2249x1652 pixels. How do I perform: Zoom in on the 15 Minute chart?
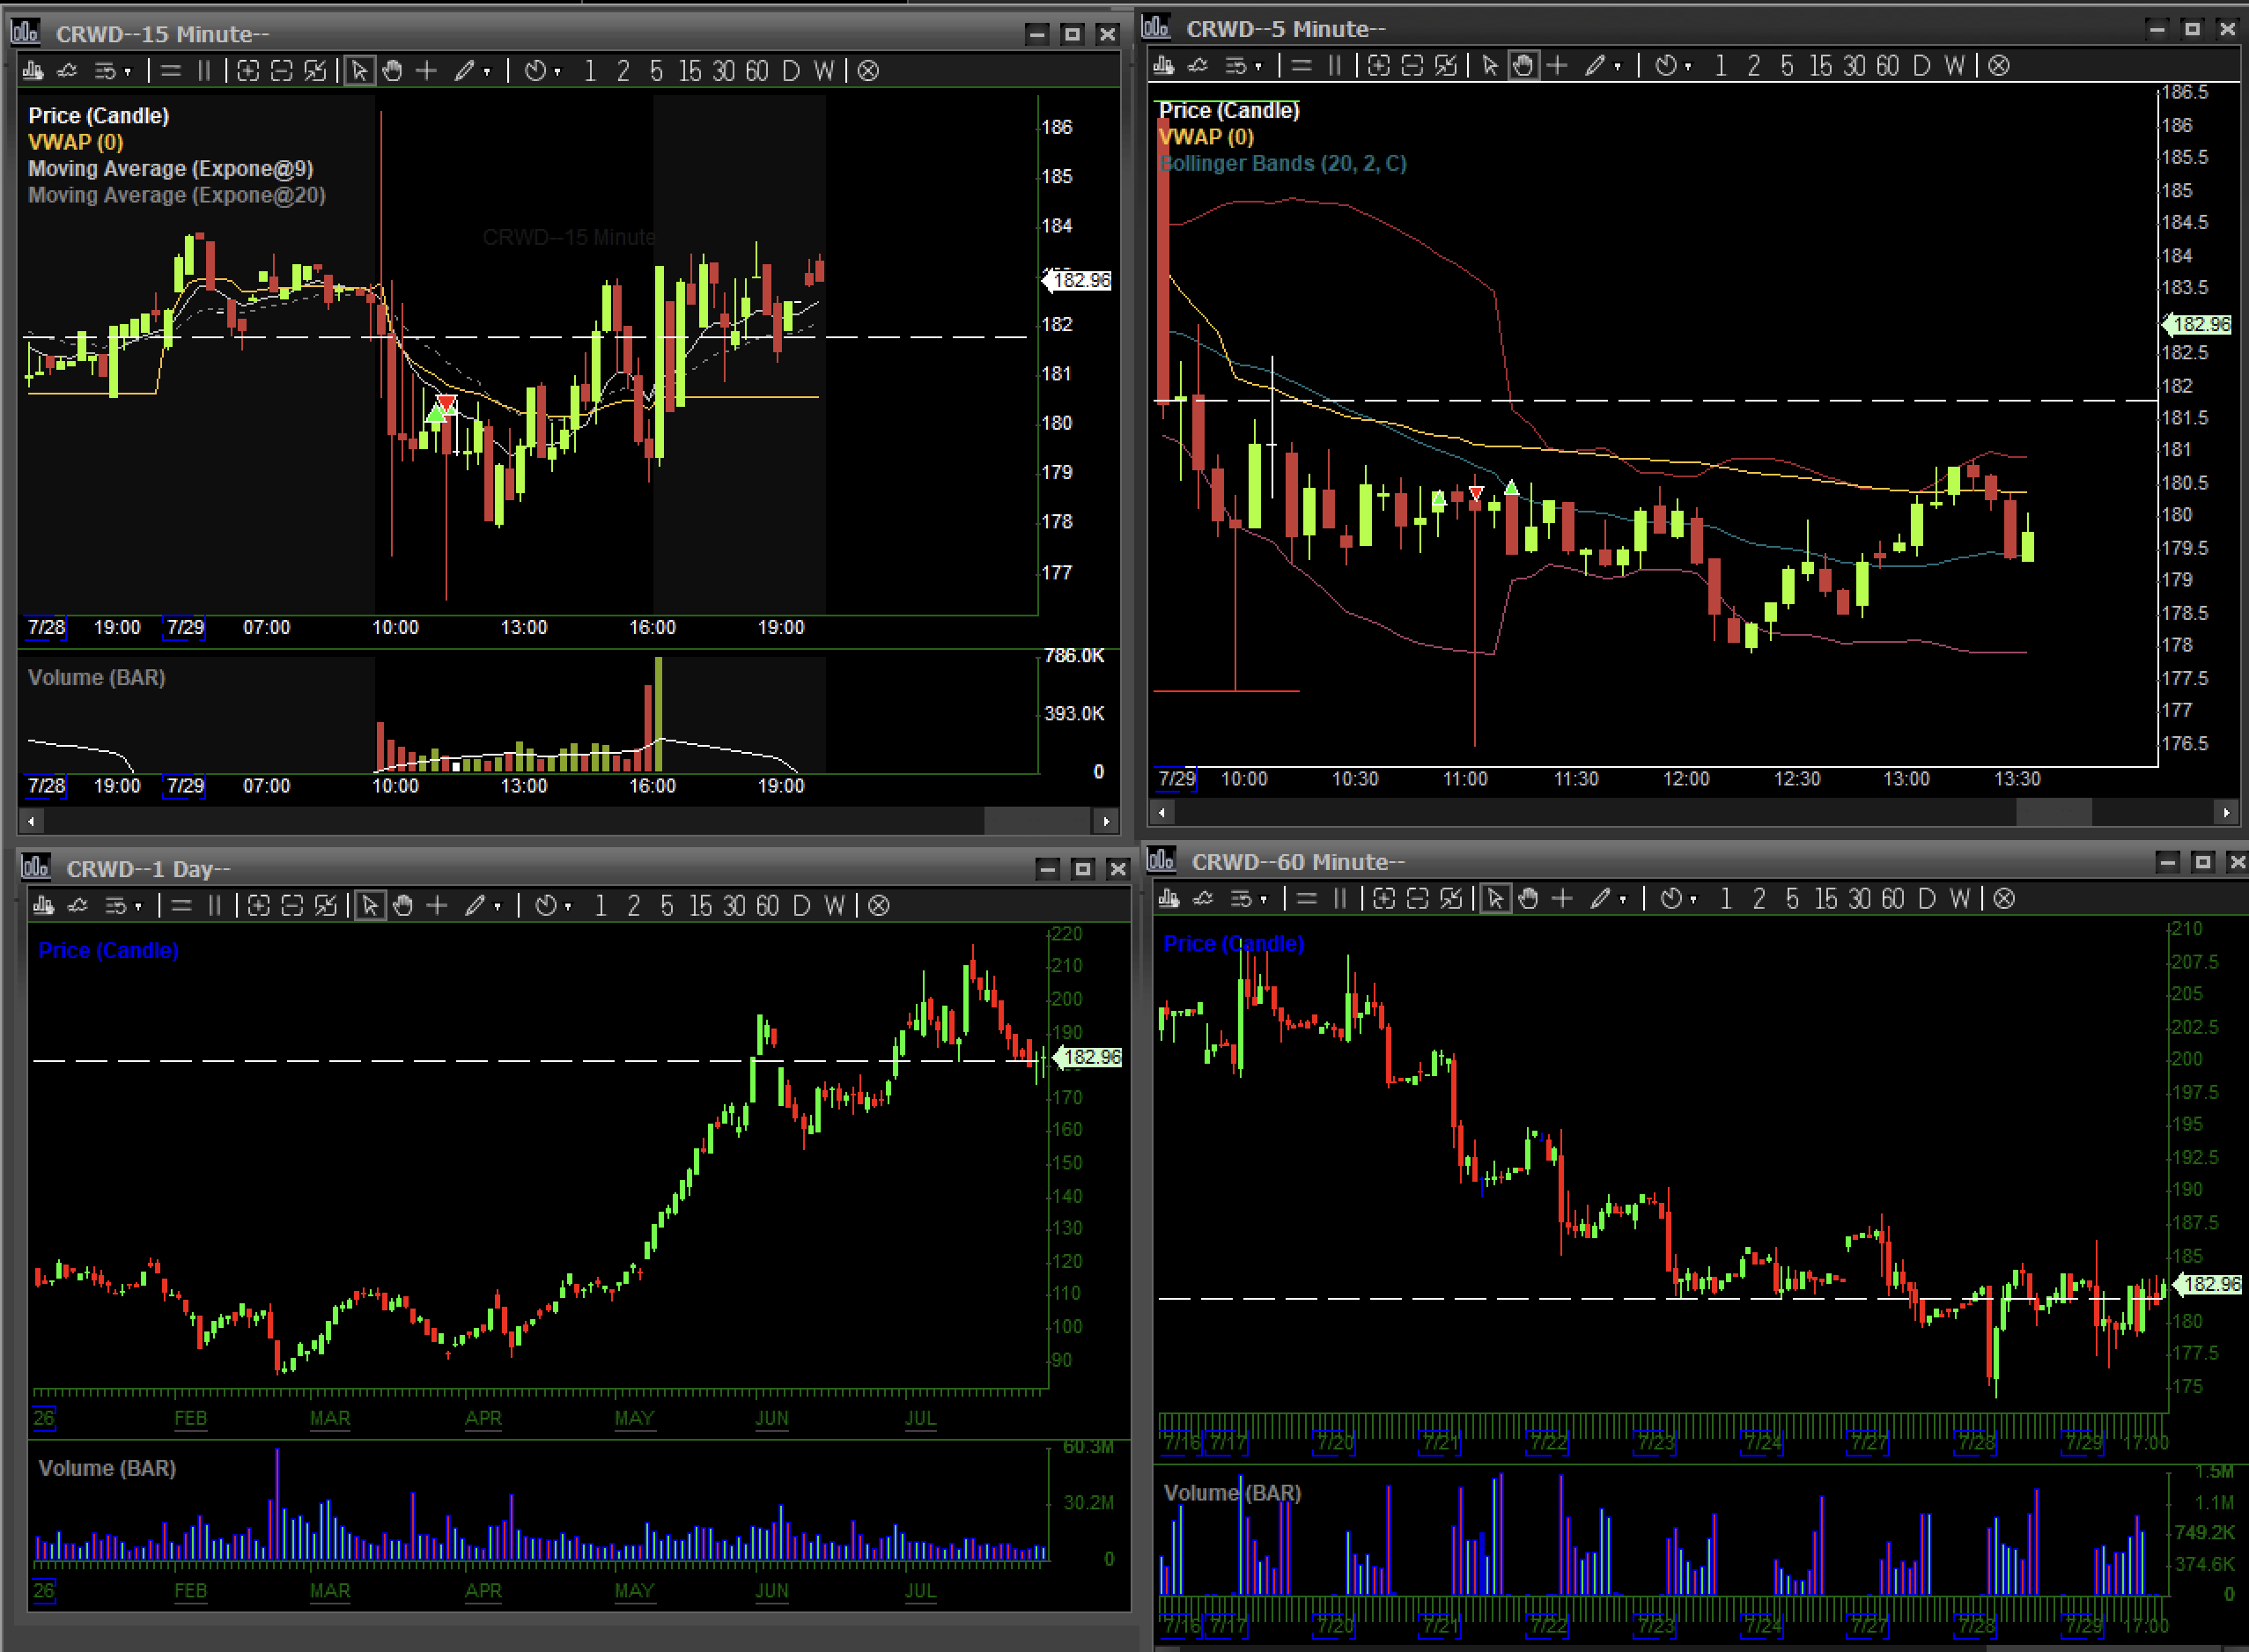coord(248,71)
